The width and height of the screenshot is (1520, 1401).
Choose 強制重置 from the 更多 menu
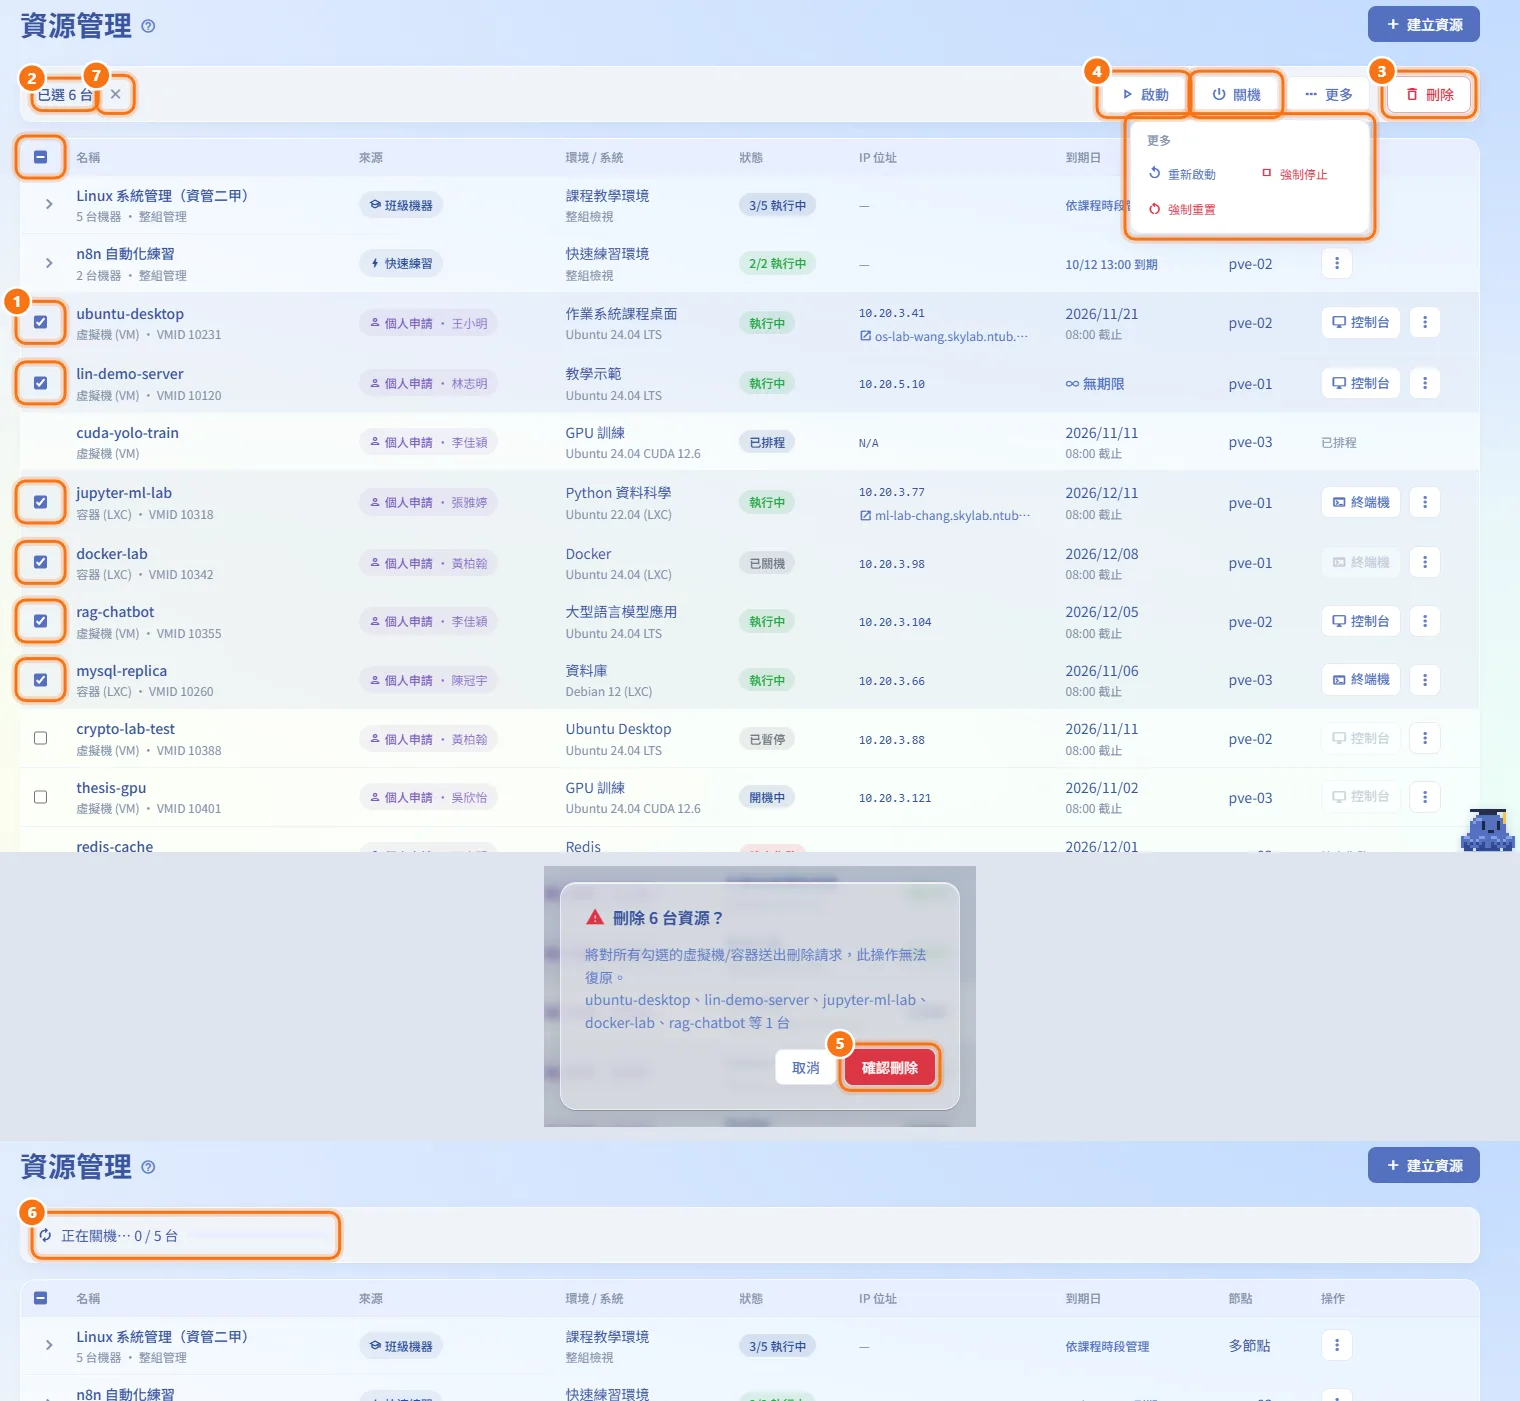(x=1182, y=209)
